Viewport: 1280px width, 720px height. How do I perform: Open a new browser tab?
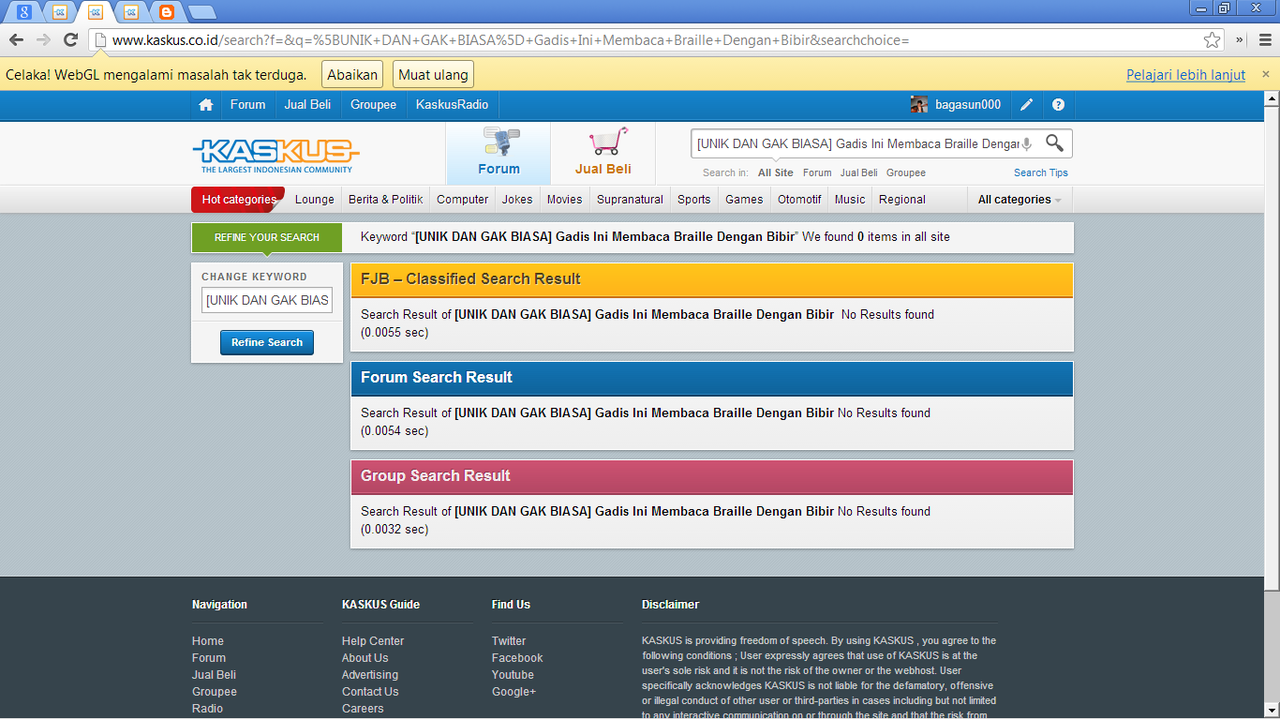click(x=202, y=12)
